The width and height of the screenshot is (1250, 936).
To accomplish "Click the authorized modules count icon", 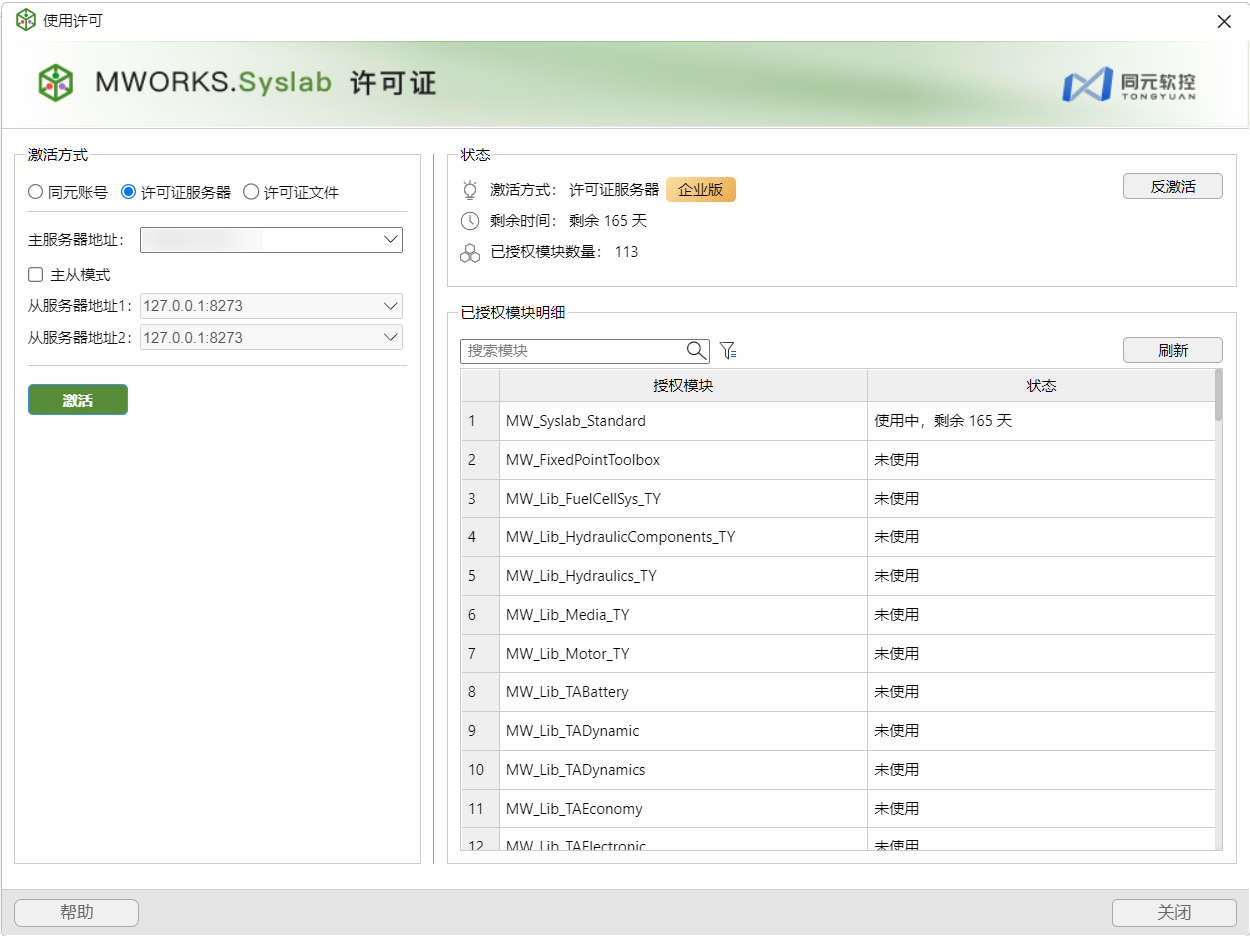I will click(470, 253).
